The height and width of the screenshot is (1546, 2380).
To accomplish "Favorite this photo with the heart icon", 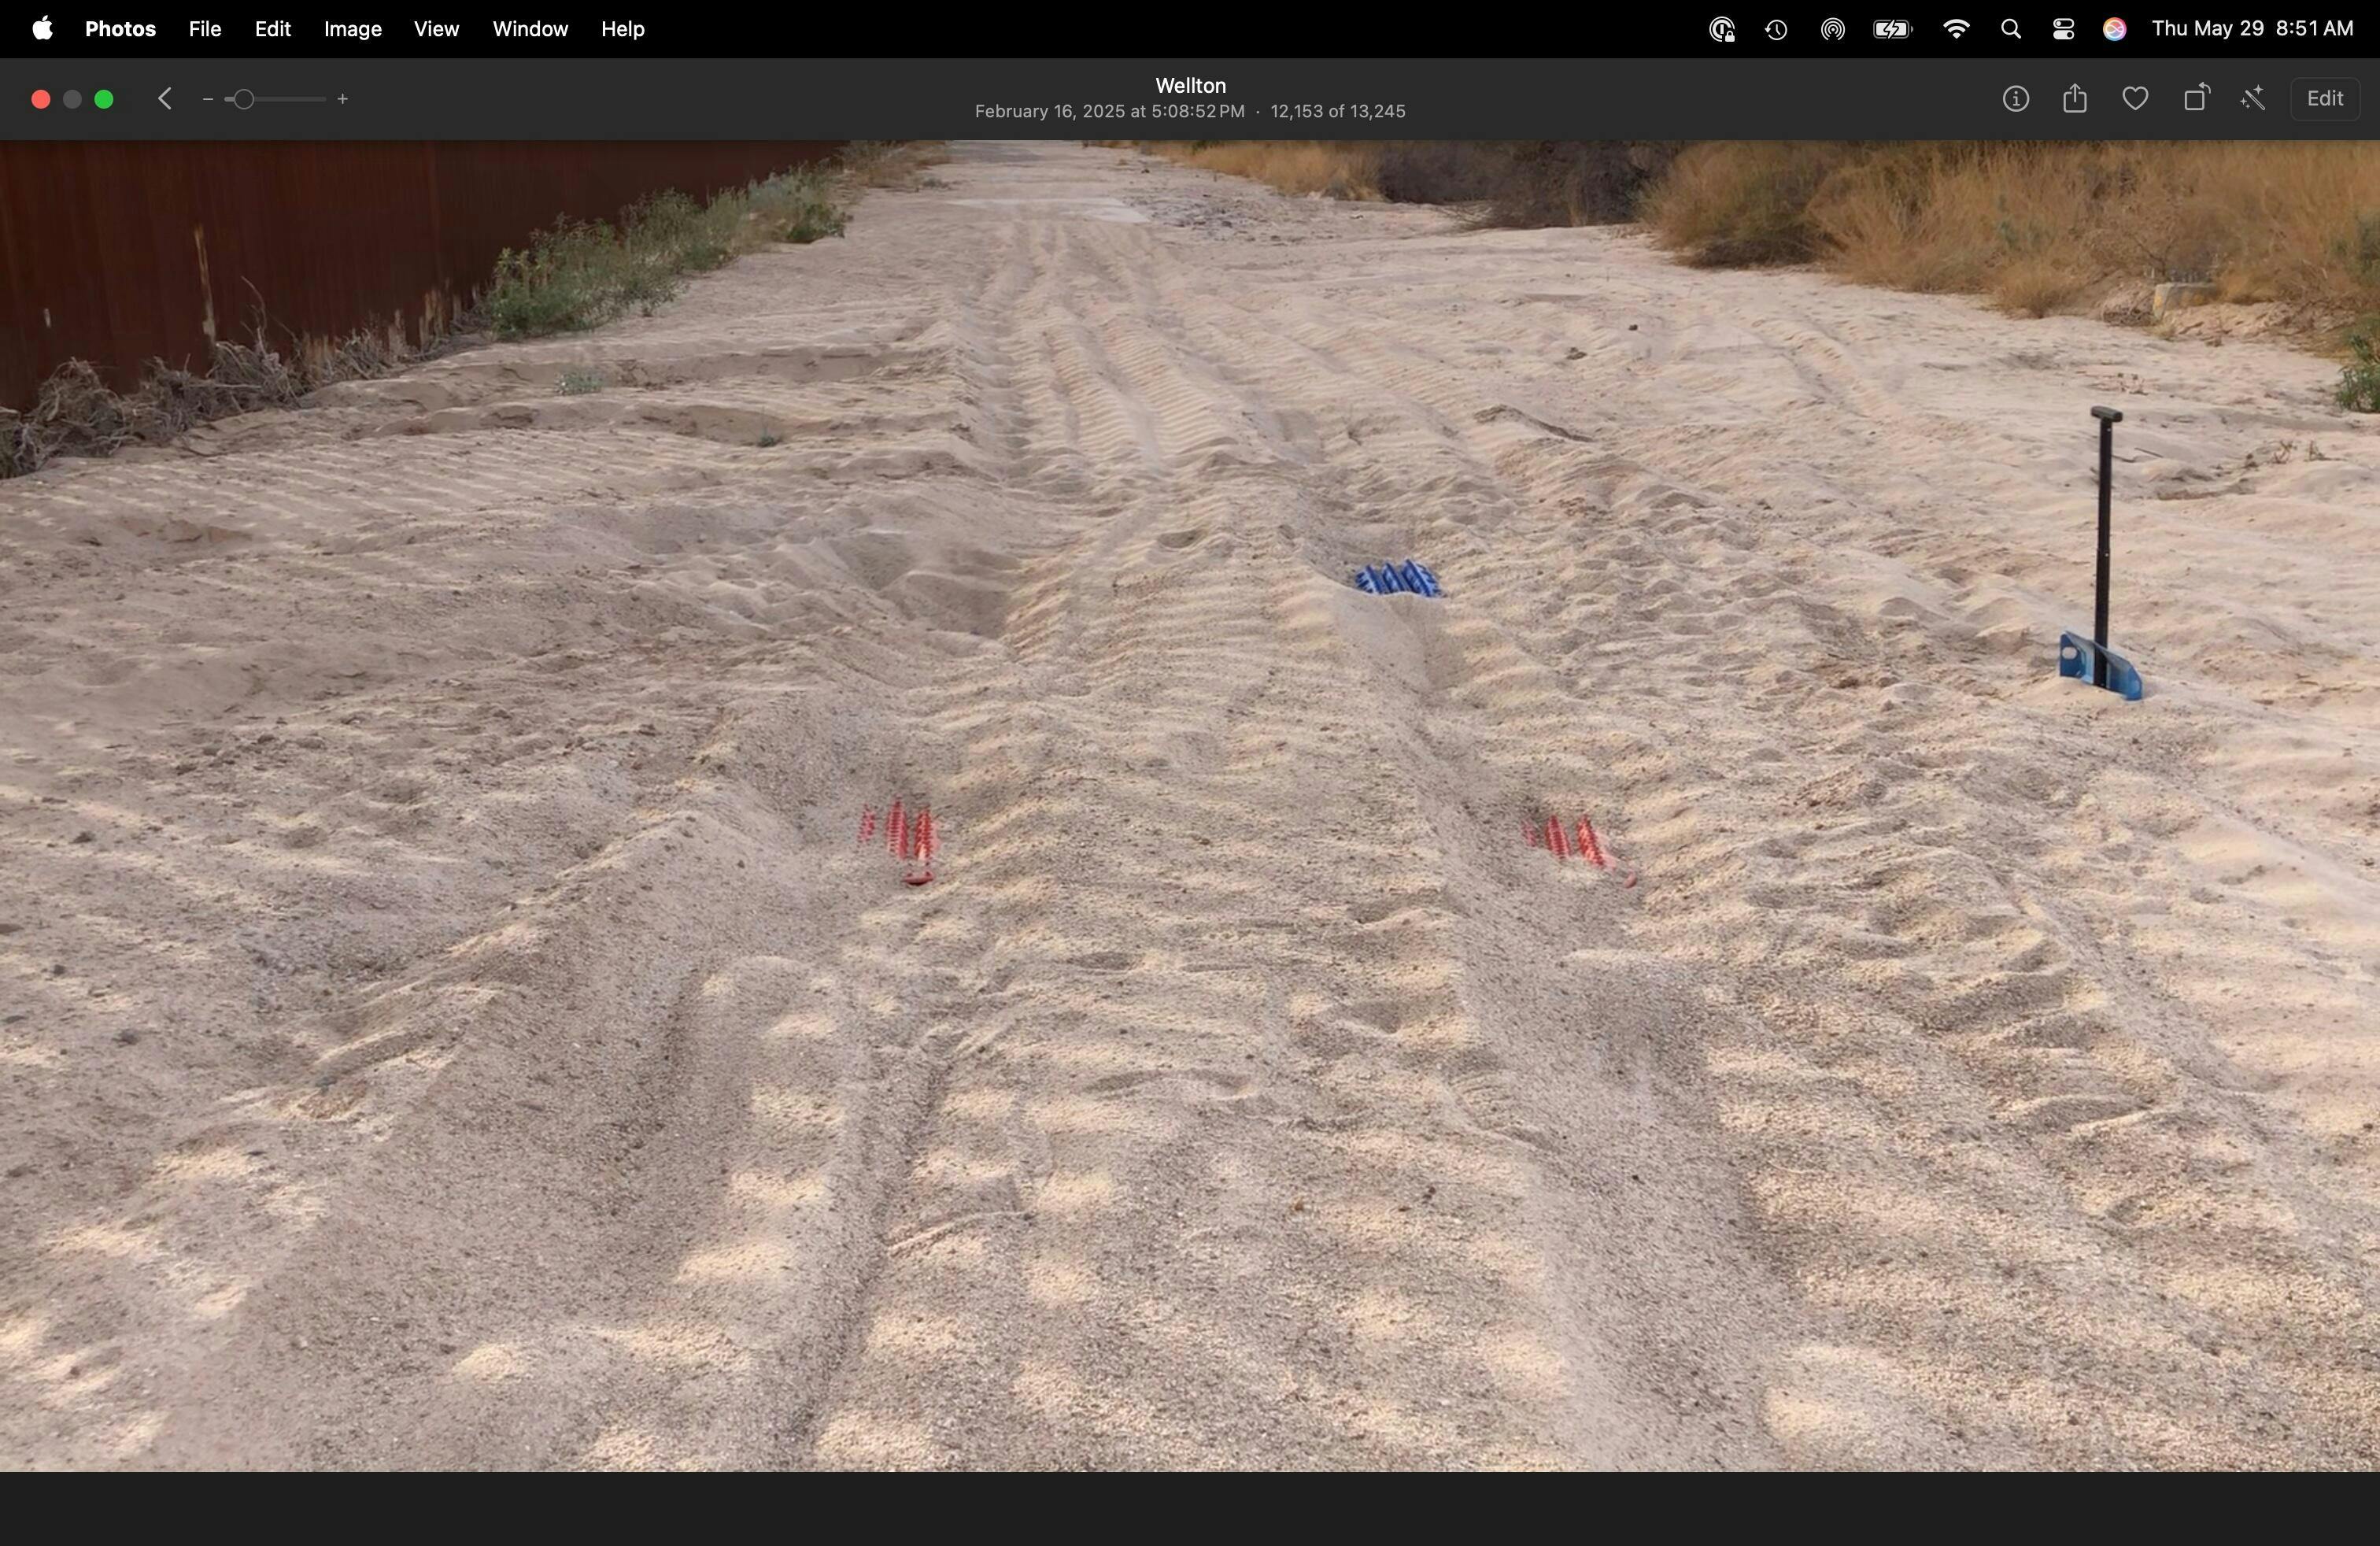I will (x=2135, y=99).
